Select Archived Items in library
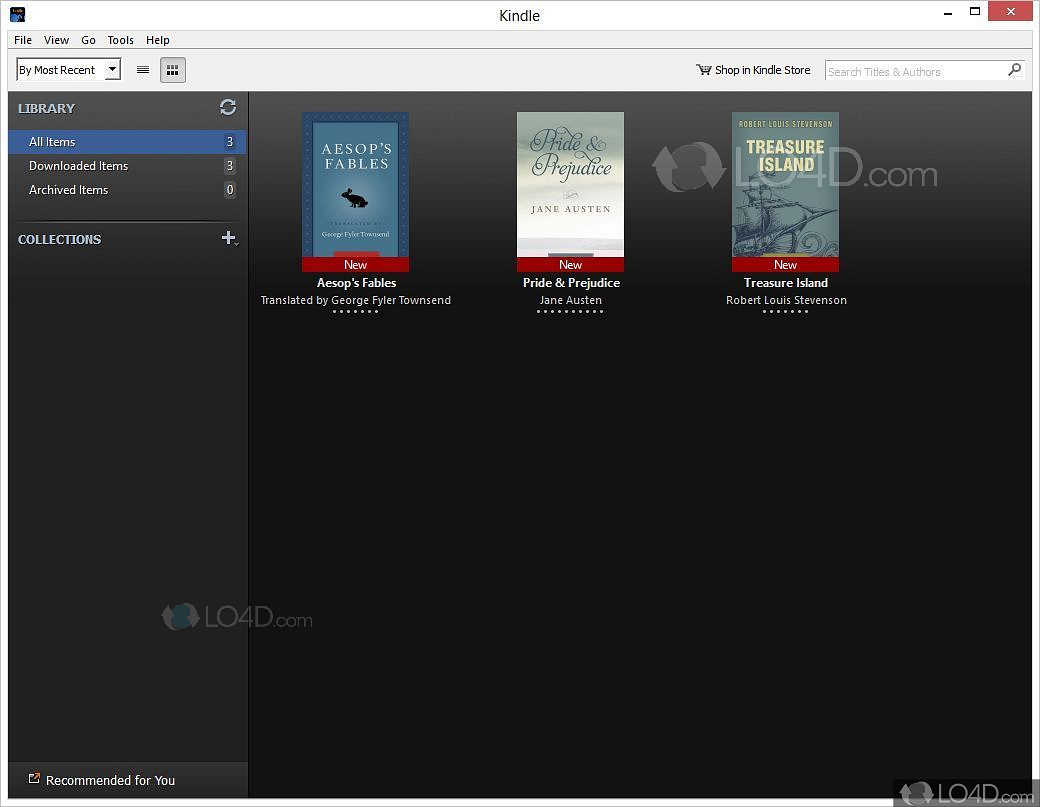Image resolution: width=1040 pixels, height=807 pixels. pos(127,190)
